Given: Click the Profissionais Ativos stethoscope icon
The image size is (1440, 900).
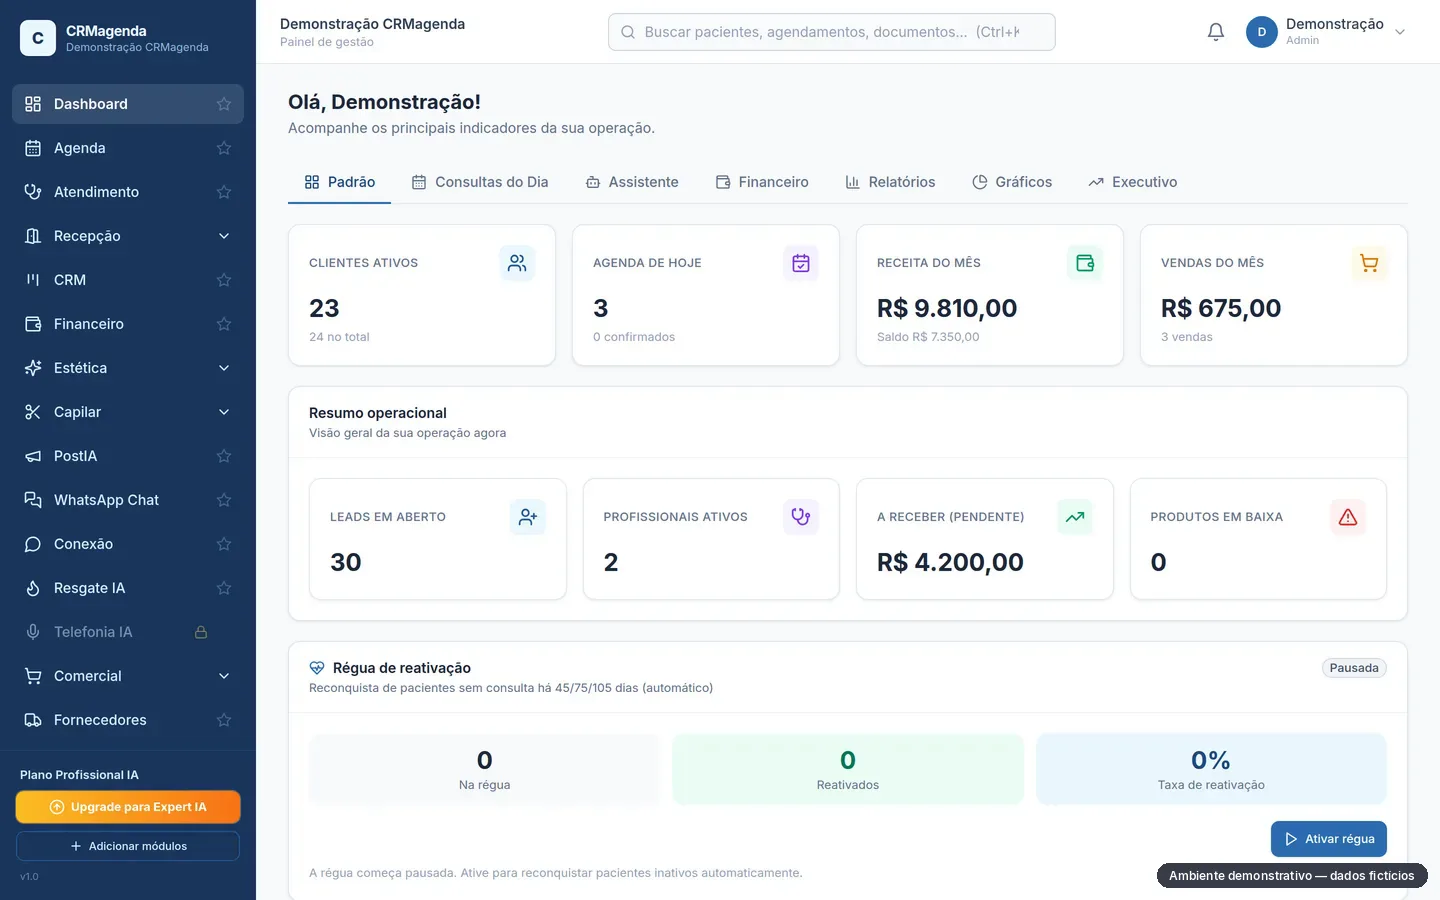Looking at the screenshot, I should pyautogui.click(x=801, y=517).
